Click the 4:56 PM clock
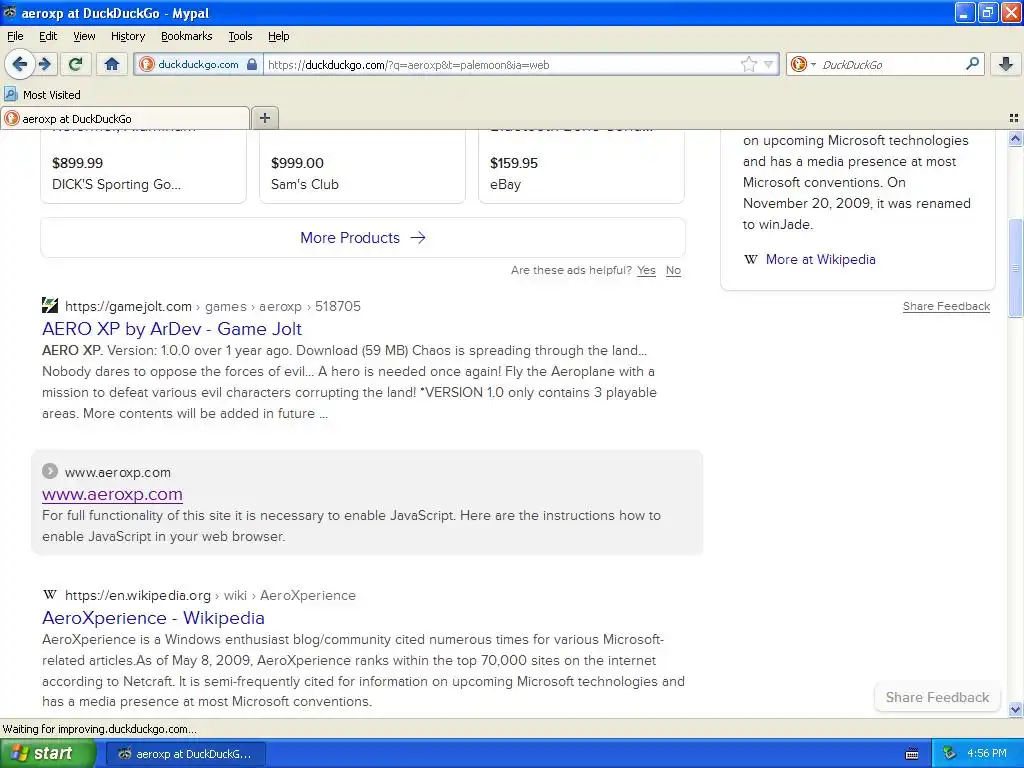 987,754
